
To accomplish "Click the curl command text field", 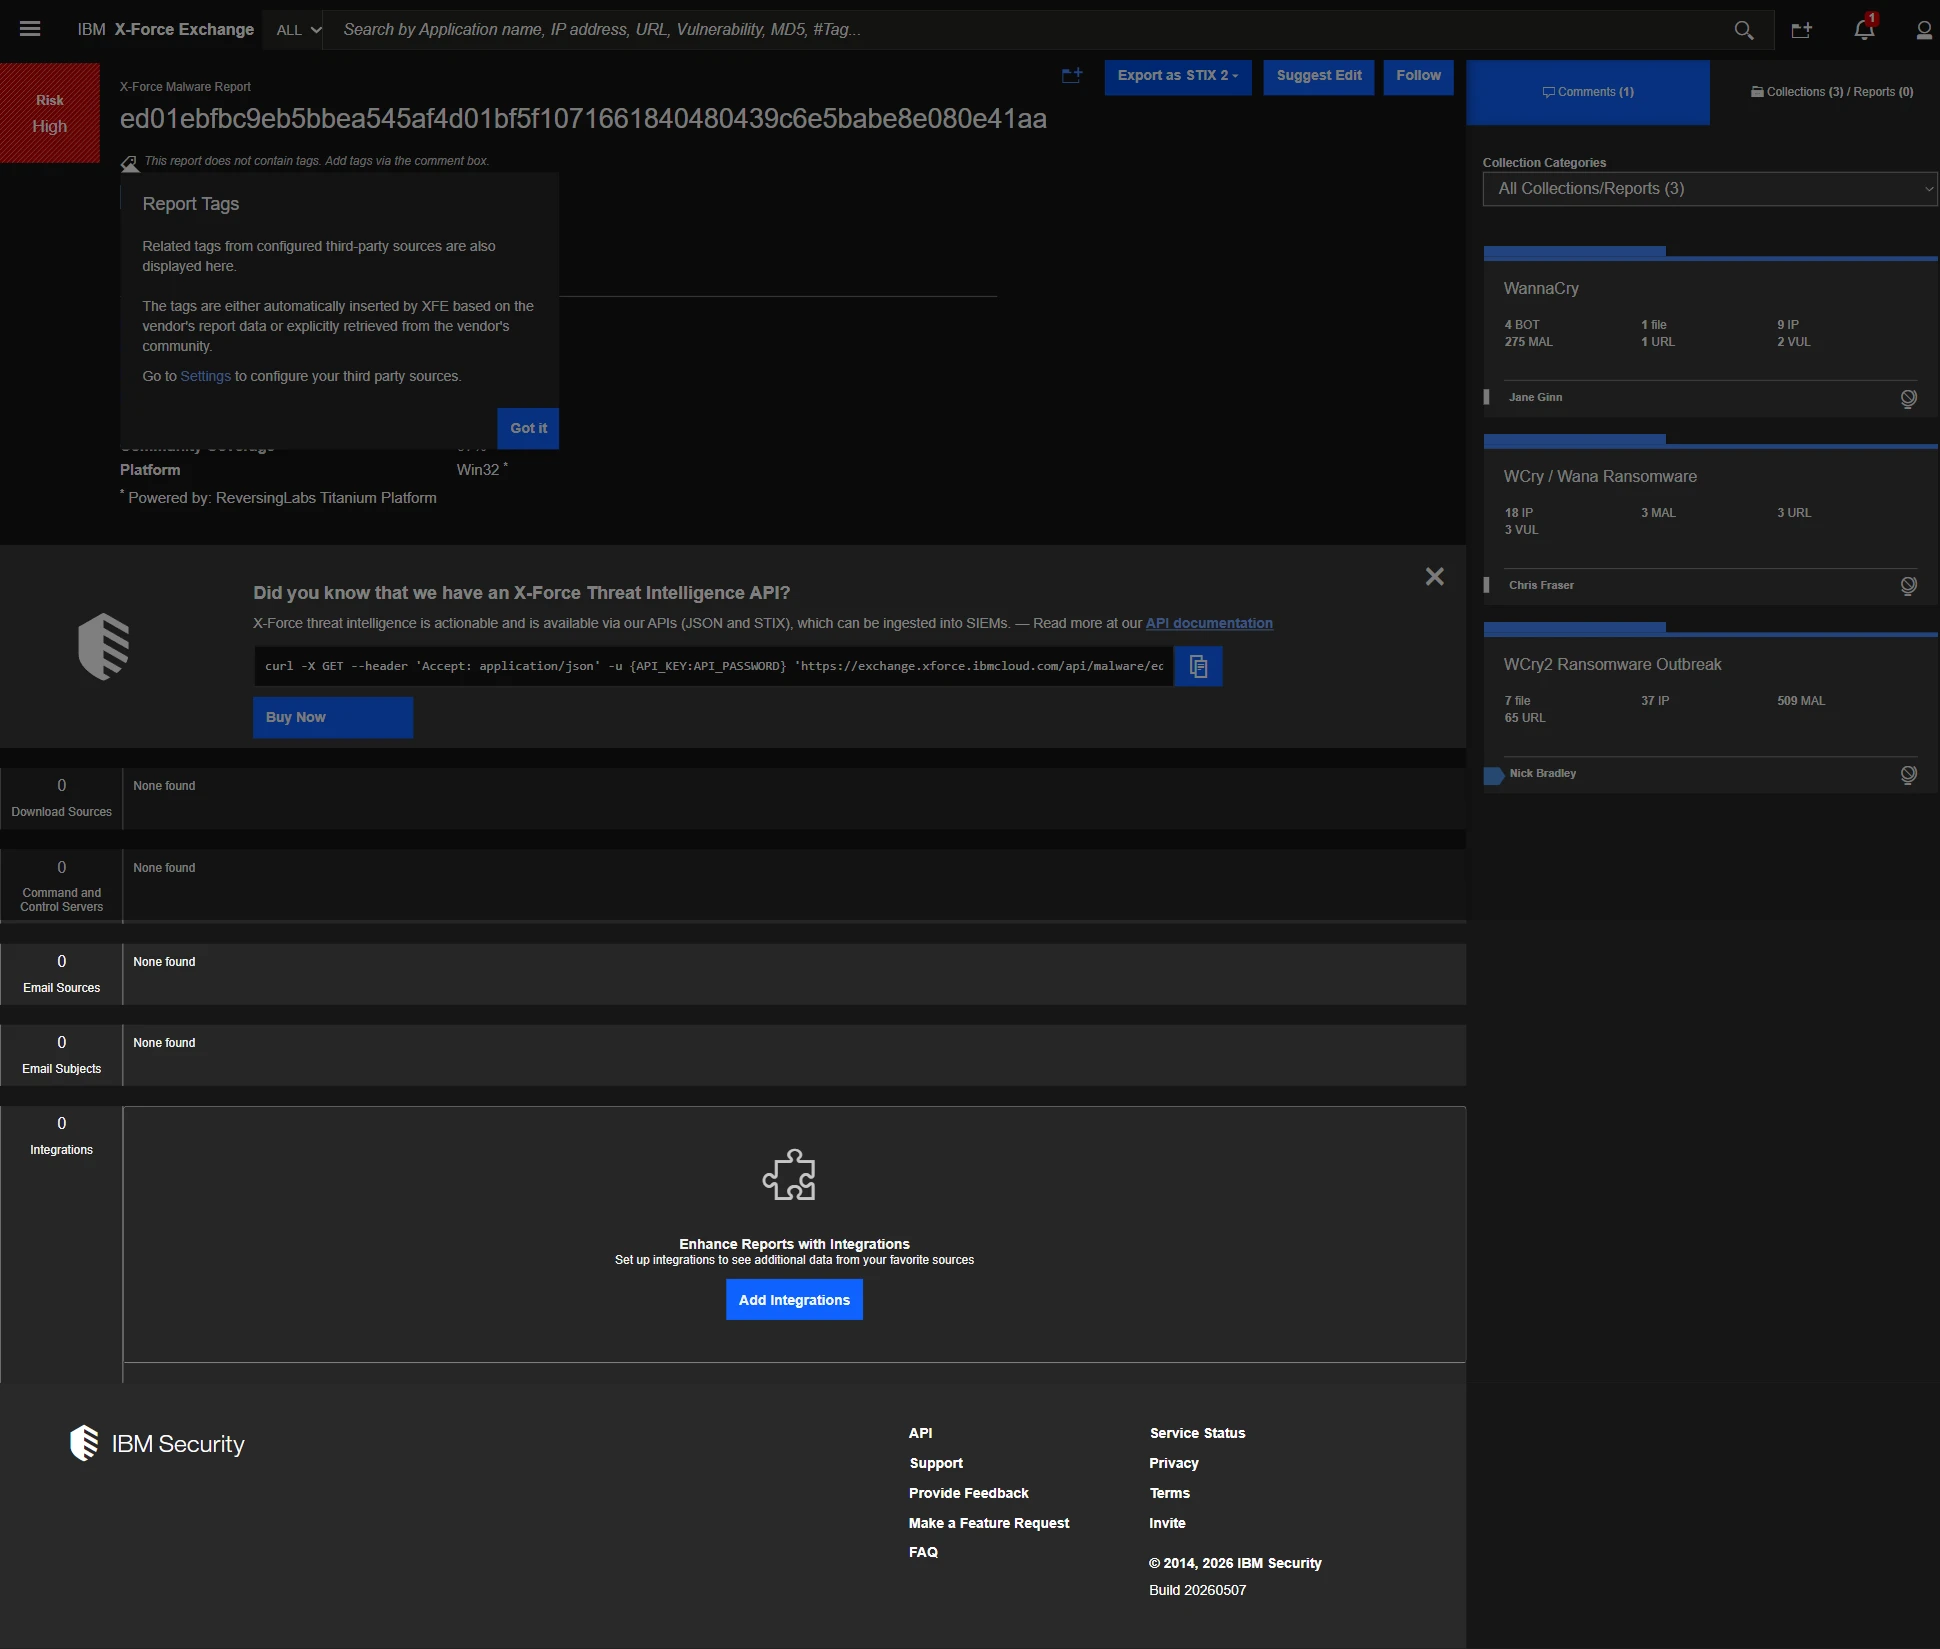I will tap(714, 666).
